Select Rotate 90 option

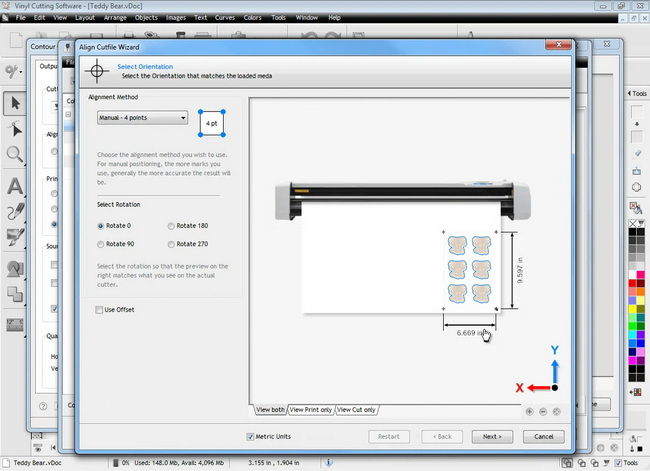[101, 243]
